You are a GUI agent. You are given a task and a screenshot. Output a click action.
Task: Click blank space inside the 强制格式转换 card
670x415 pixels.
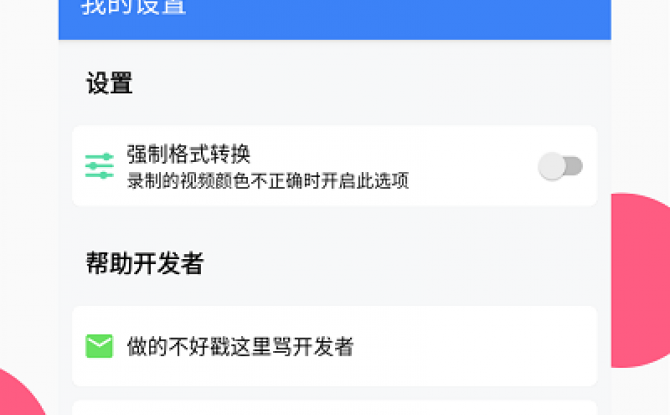click(470, 166)
